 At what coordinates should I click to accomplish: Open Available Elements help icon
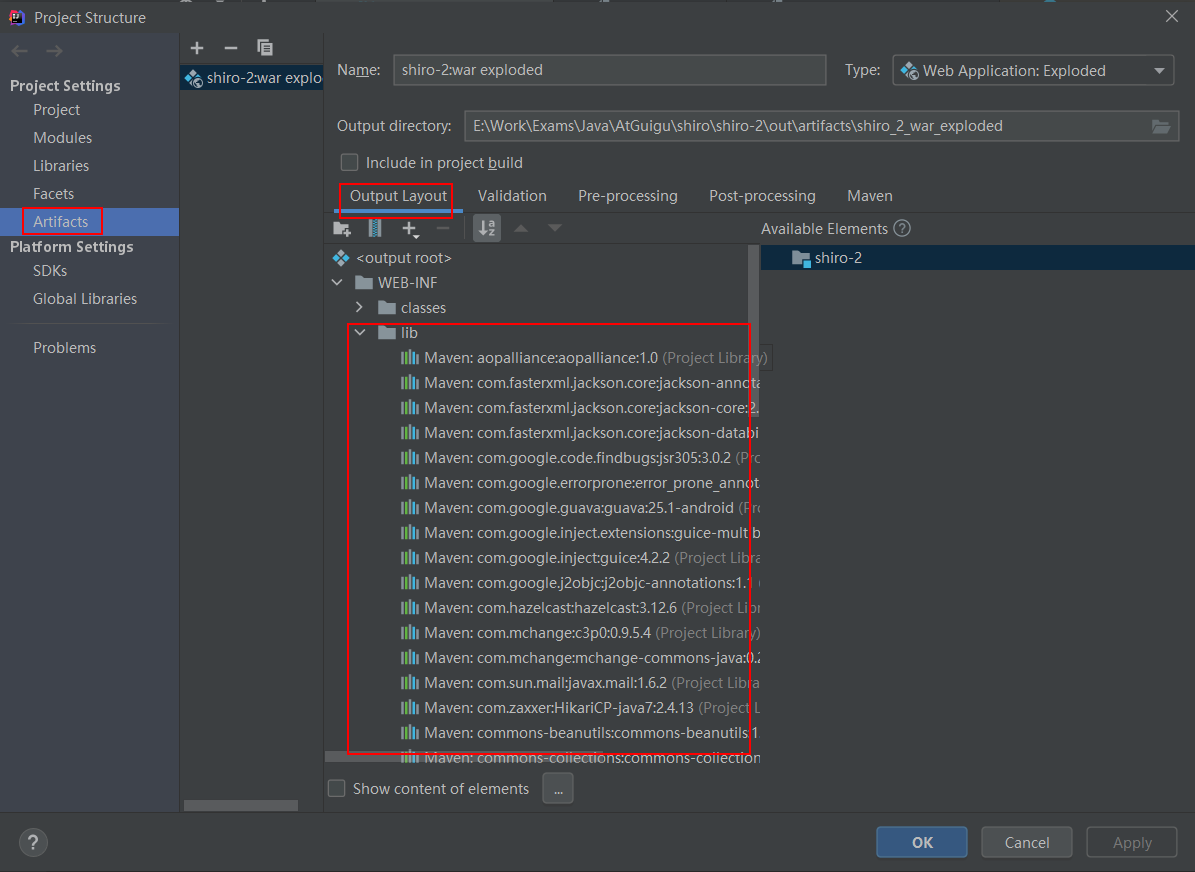902,228
